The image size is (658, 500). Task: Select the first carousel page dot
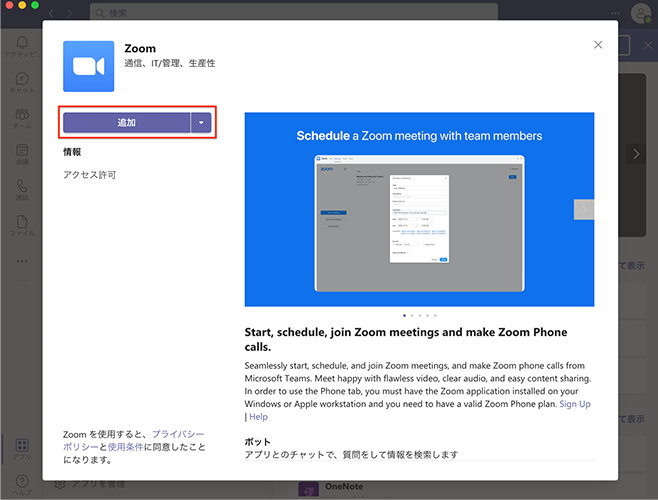pyautogui.click(x=404, y=315)
